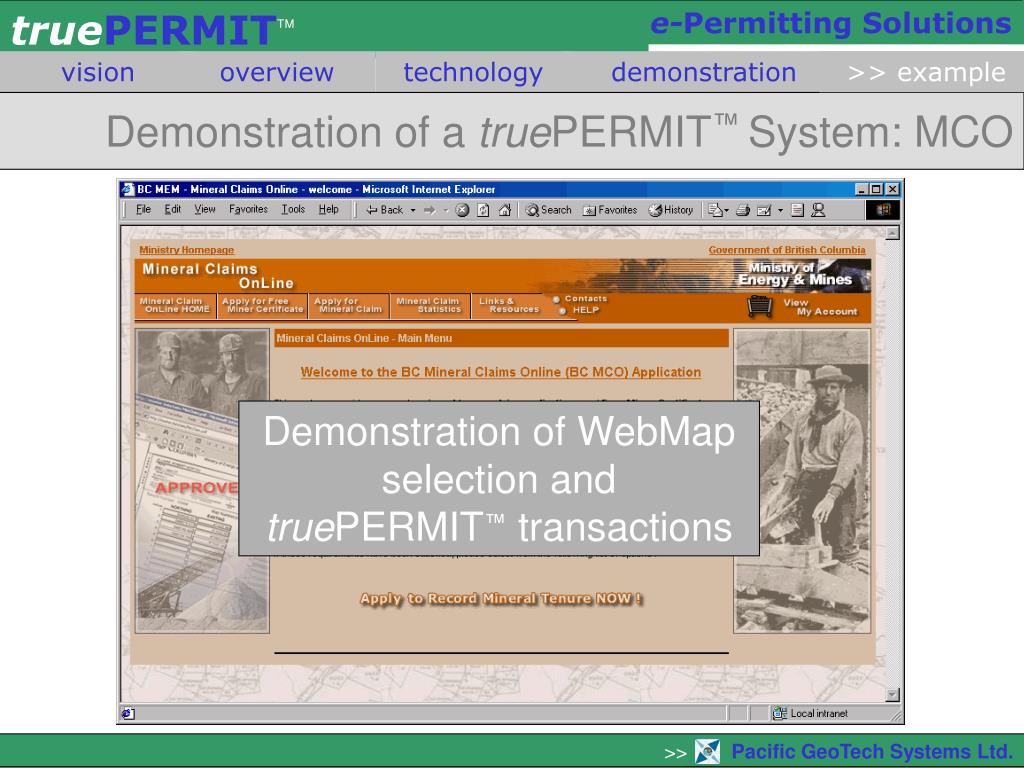Click the Contacts link

(x=586, y=298)
